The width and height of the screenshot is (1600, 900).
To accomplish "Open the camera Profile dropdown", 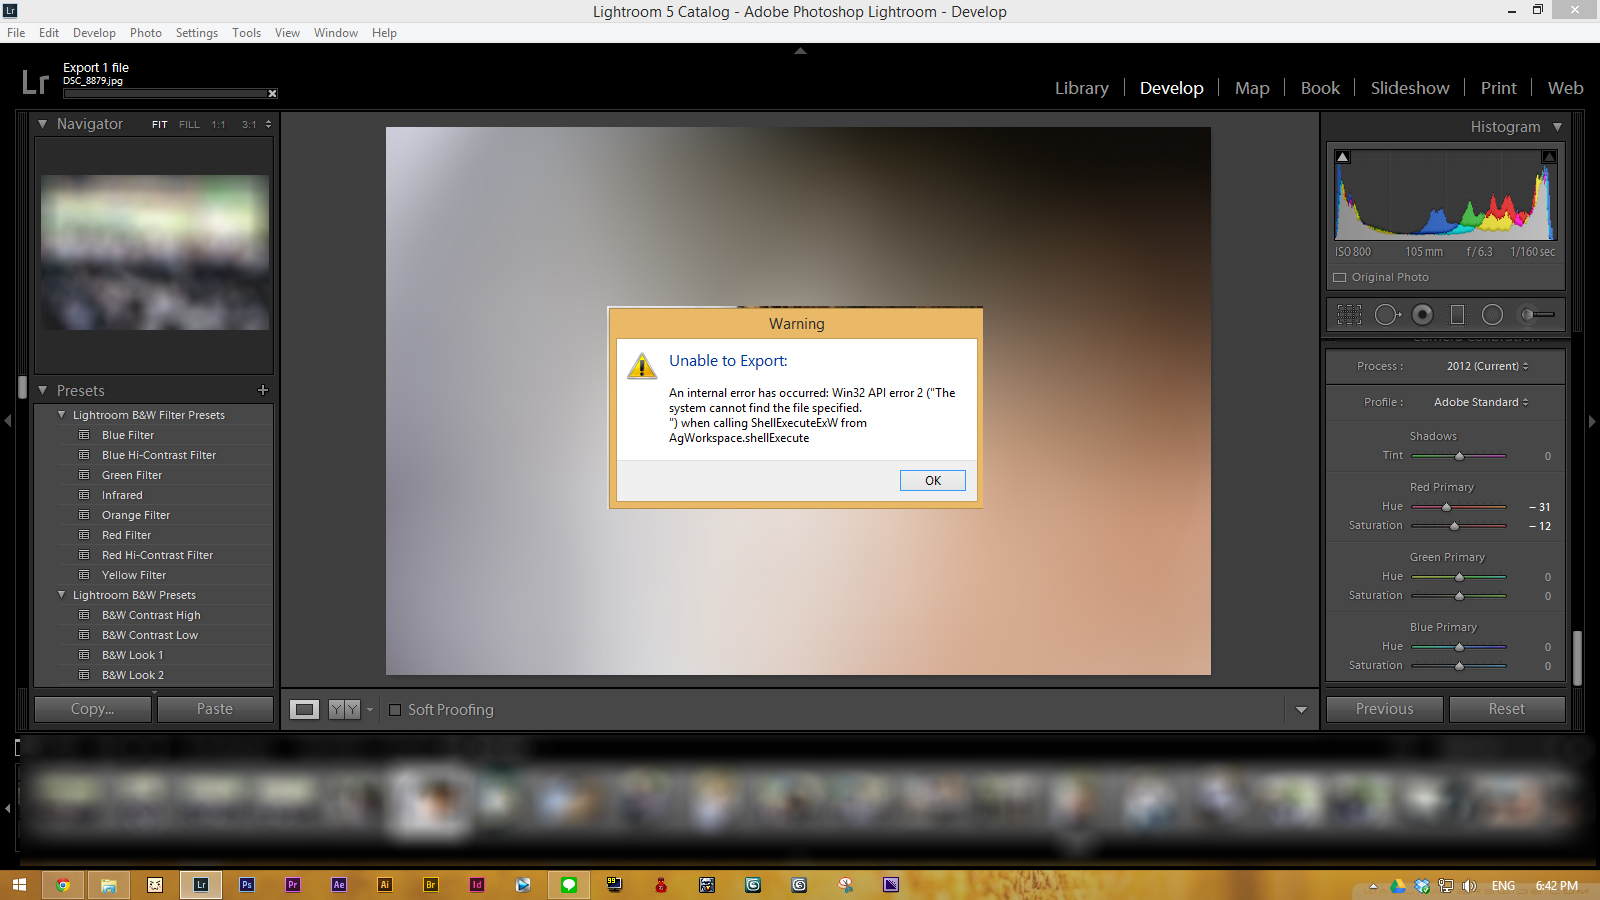I will (1481, 402).
